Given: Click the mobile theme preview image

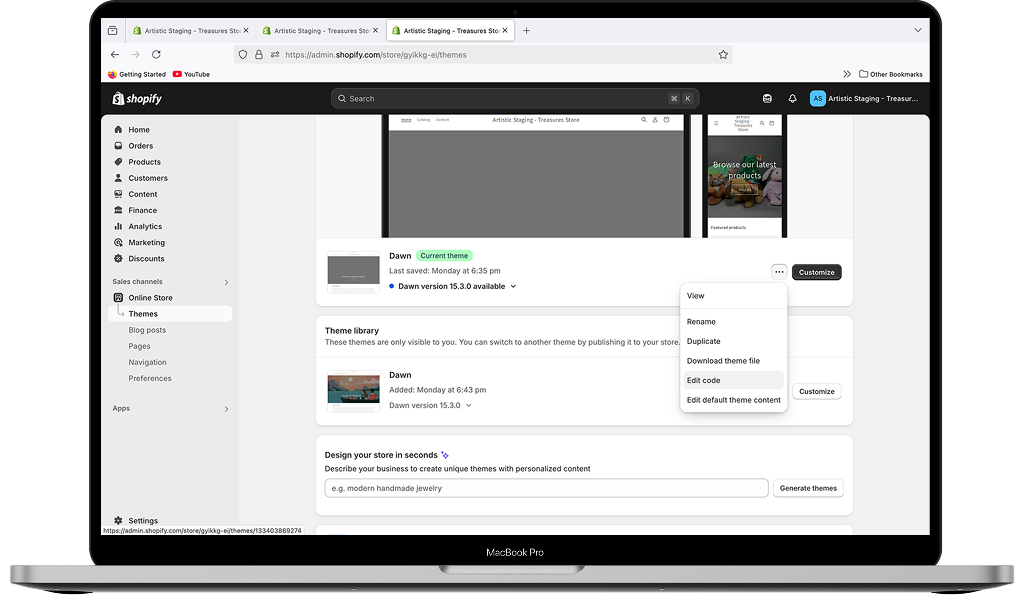Looking at the screenshot, I should 744,176.
